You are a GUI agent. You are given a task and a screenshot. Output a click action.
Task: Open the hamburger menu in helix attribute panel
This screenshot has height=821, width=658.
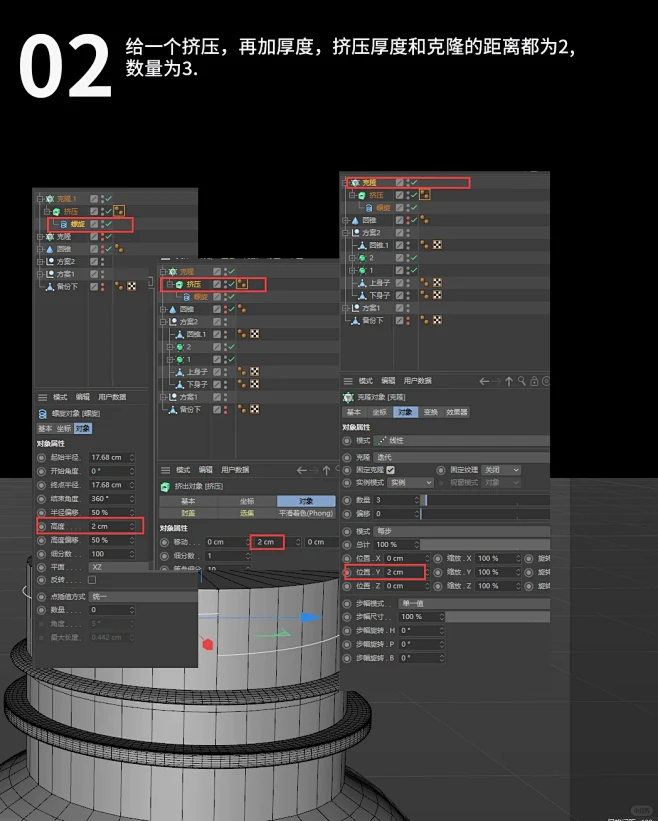coord(42,397)
